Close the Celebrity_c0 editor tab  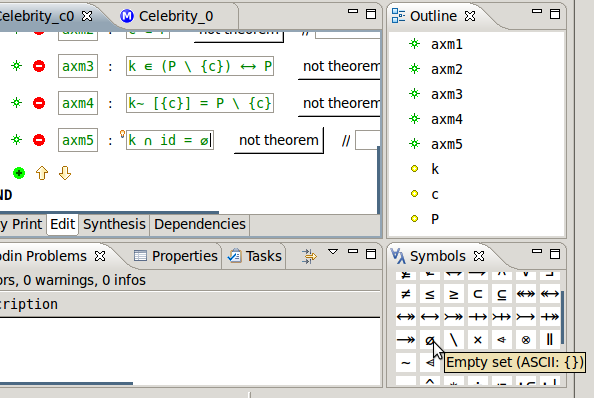click(x=87, y=16)
